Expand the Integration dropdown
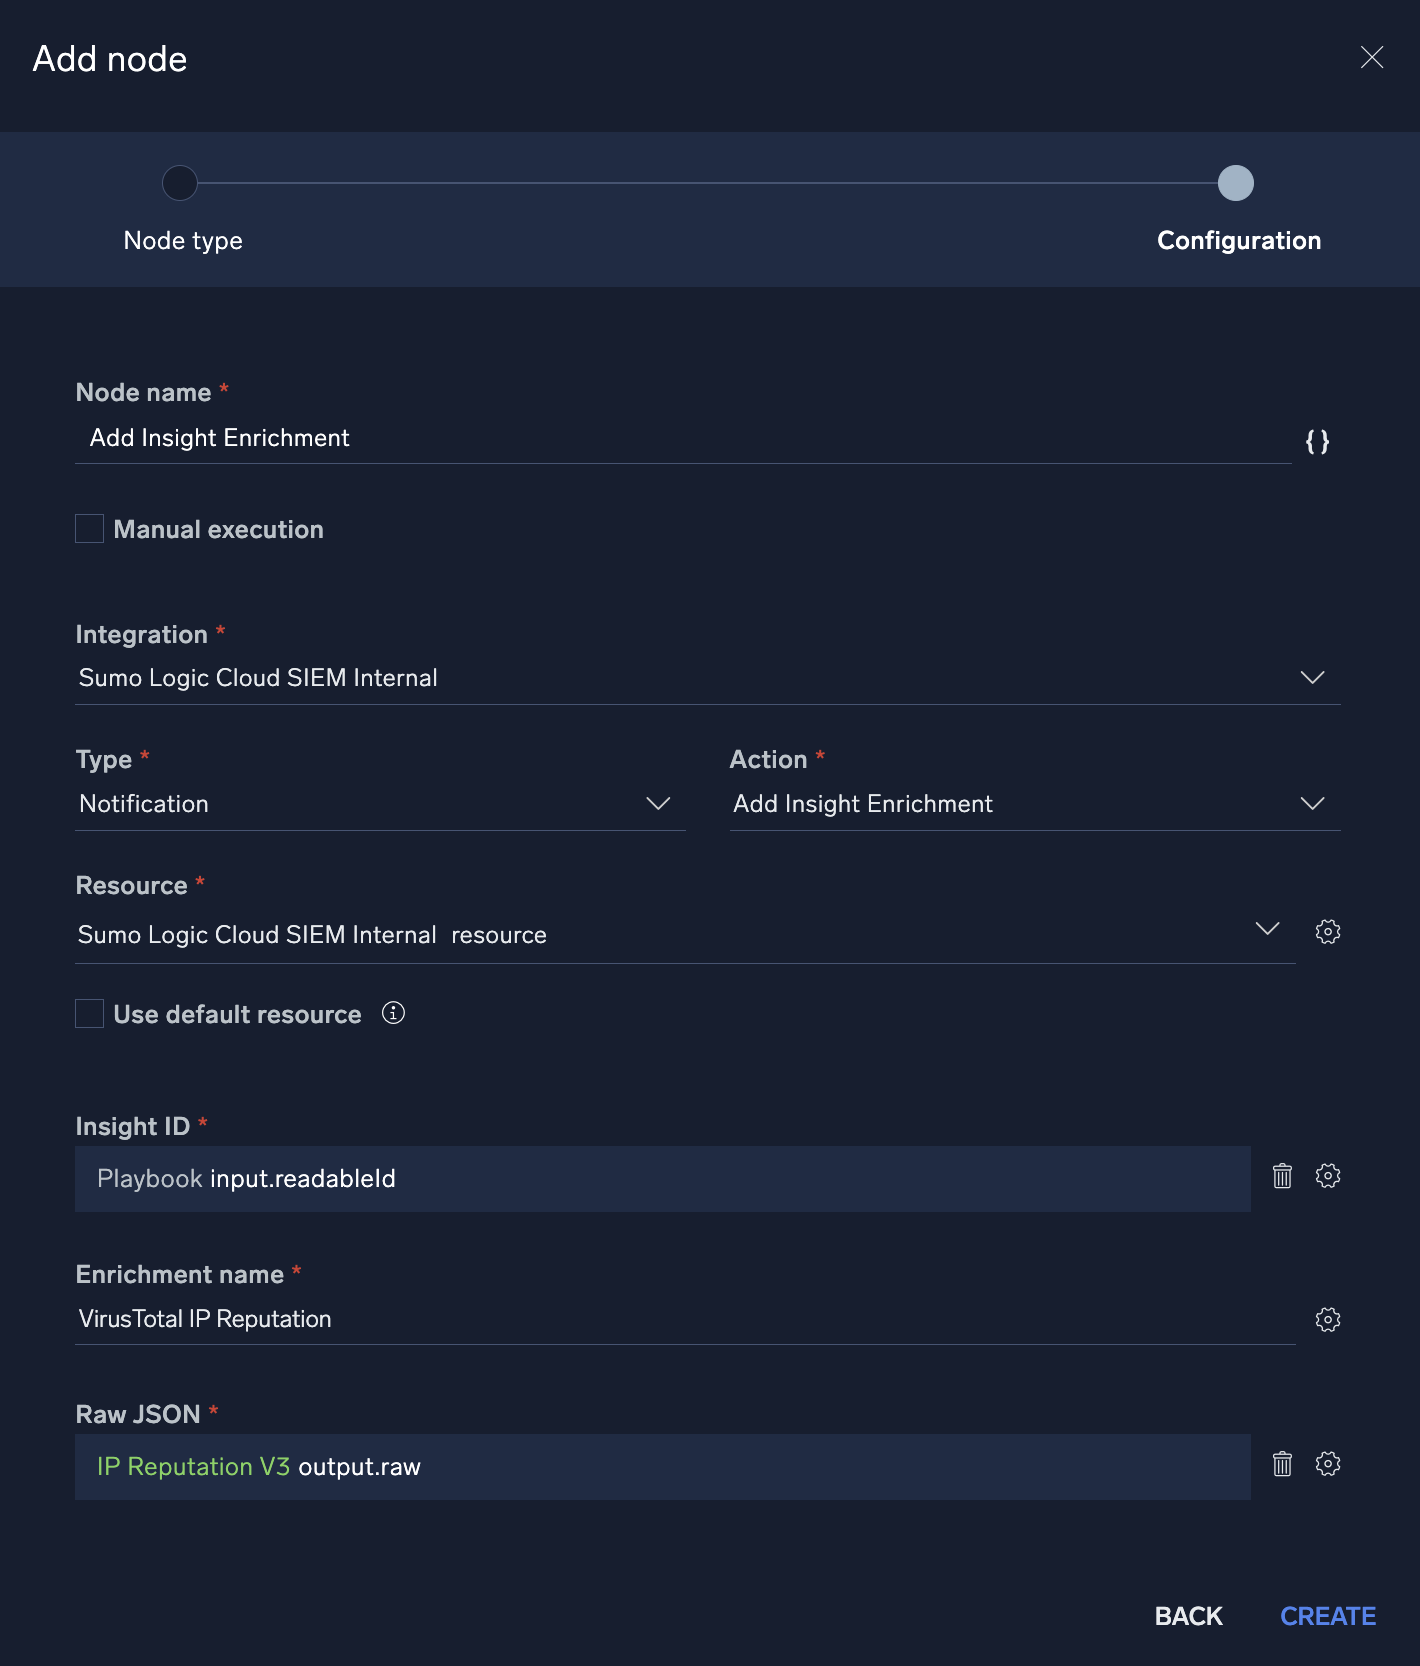The height and width of the screenshot is (1666, 1420). [x=1312, y=678]
